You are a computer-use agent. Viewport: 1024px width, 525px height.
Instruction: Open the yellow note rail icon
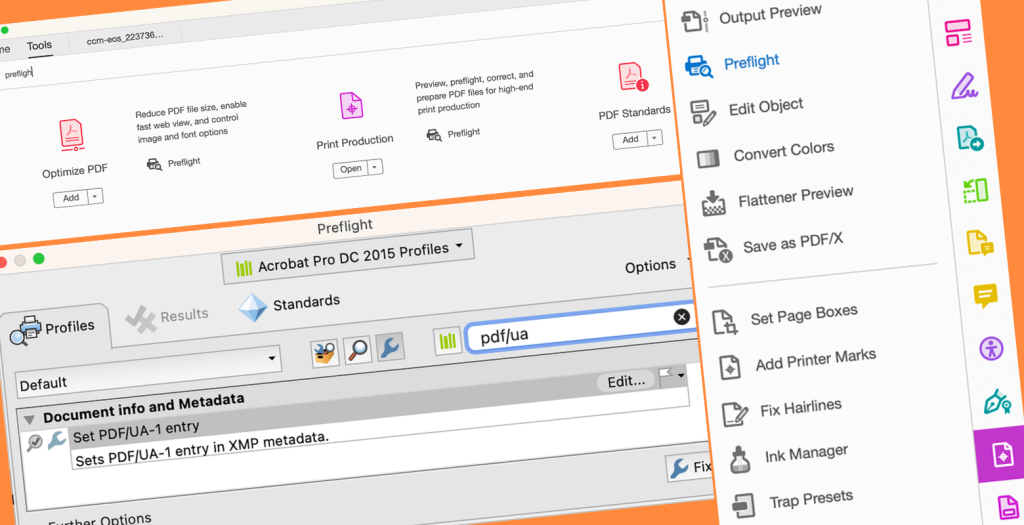(980, 243)
